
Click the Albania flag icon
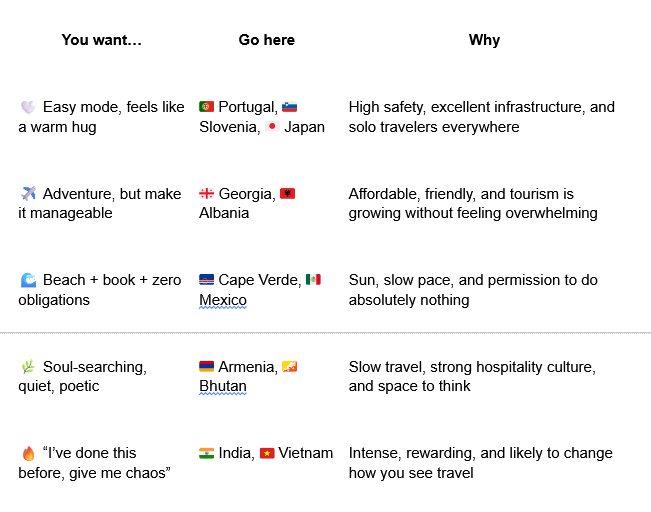(x=288, y=194)
